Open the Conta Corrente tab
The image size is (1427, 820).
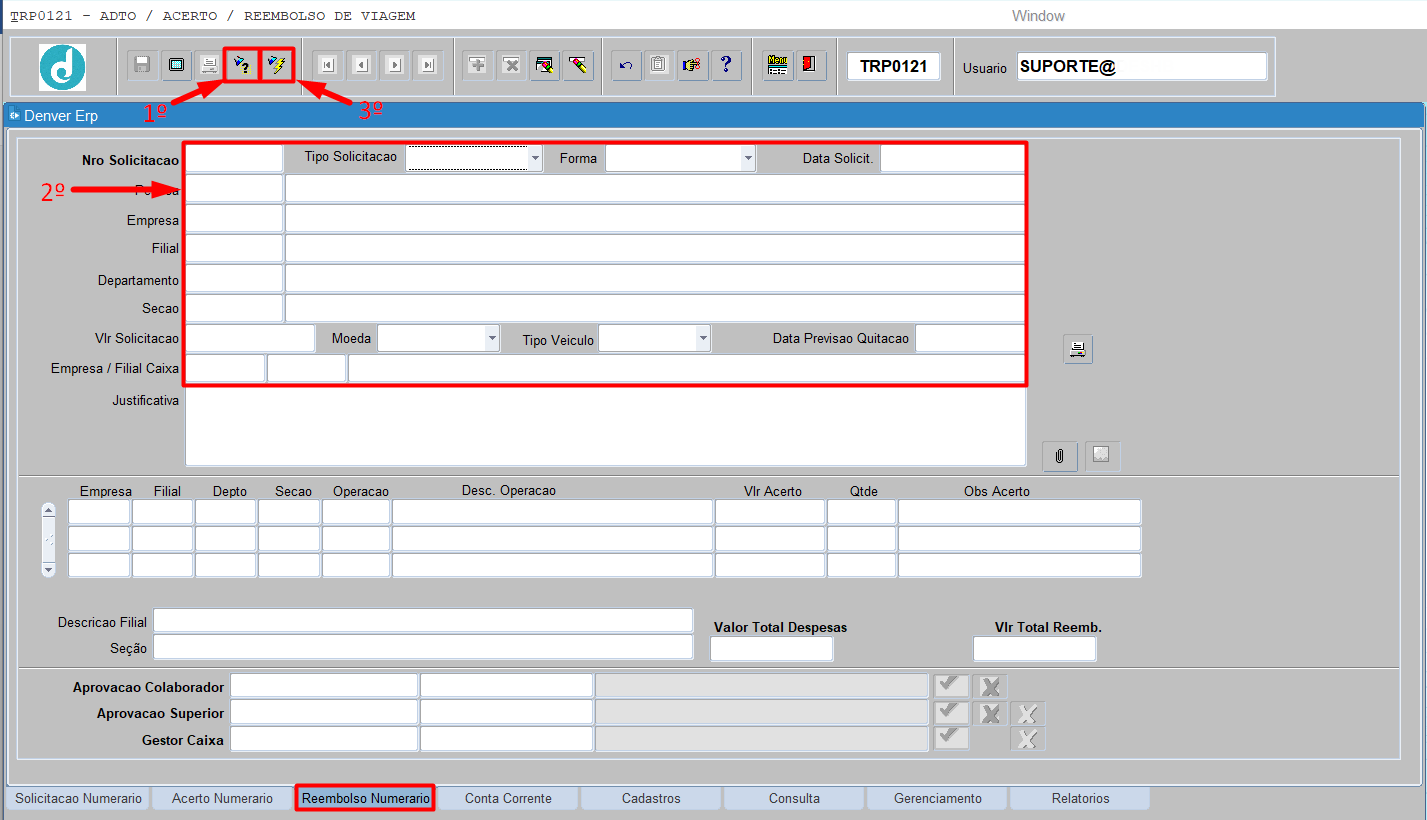(x=508, y=798)
